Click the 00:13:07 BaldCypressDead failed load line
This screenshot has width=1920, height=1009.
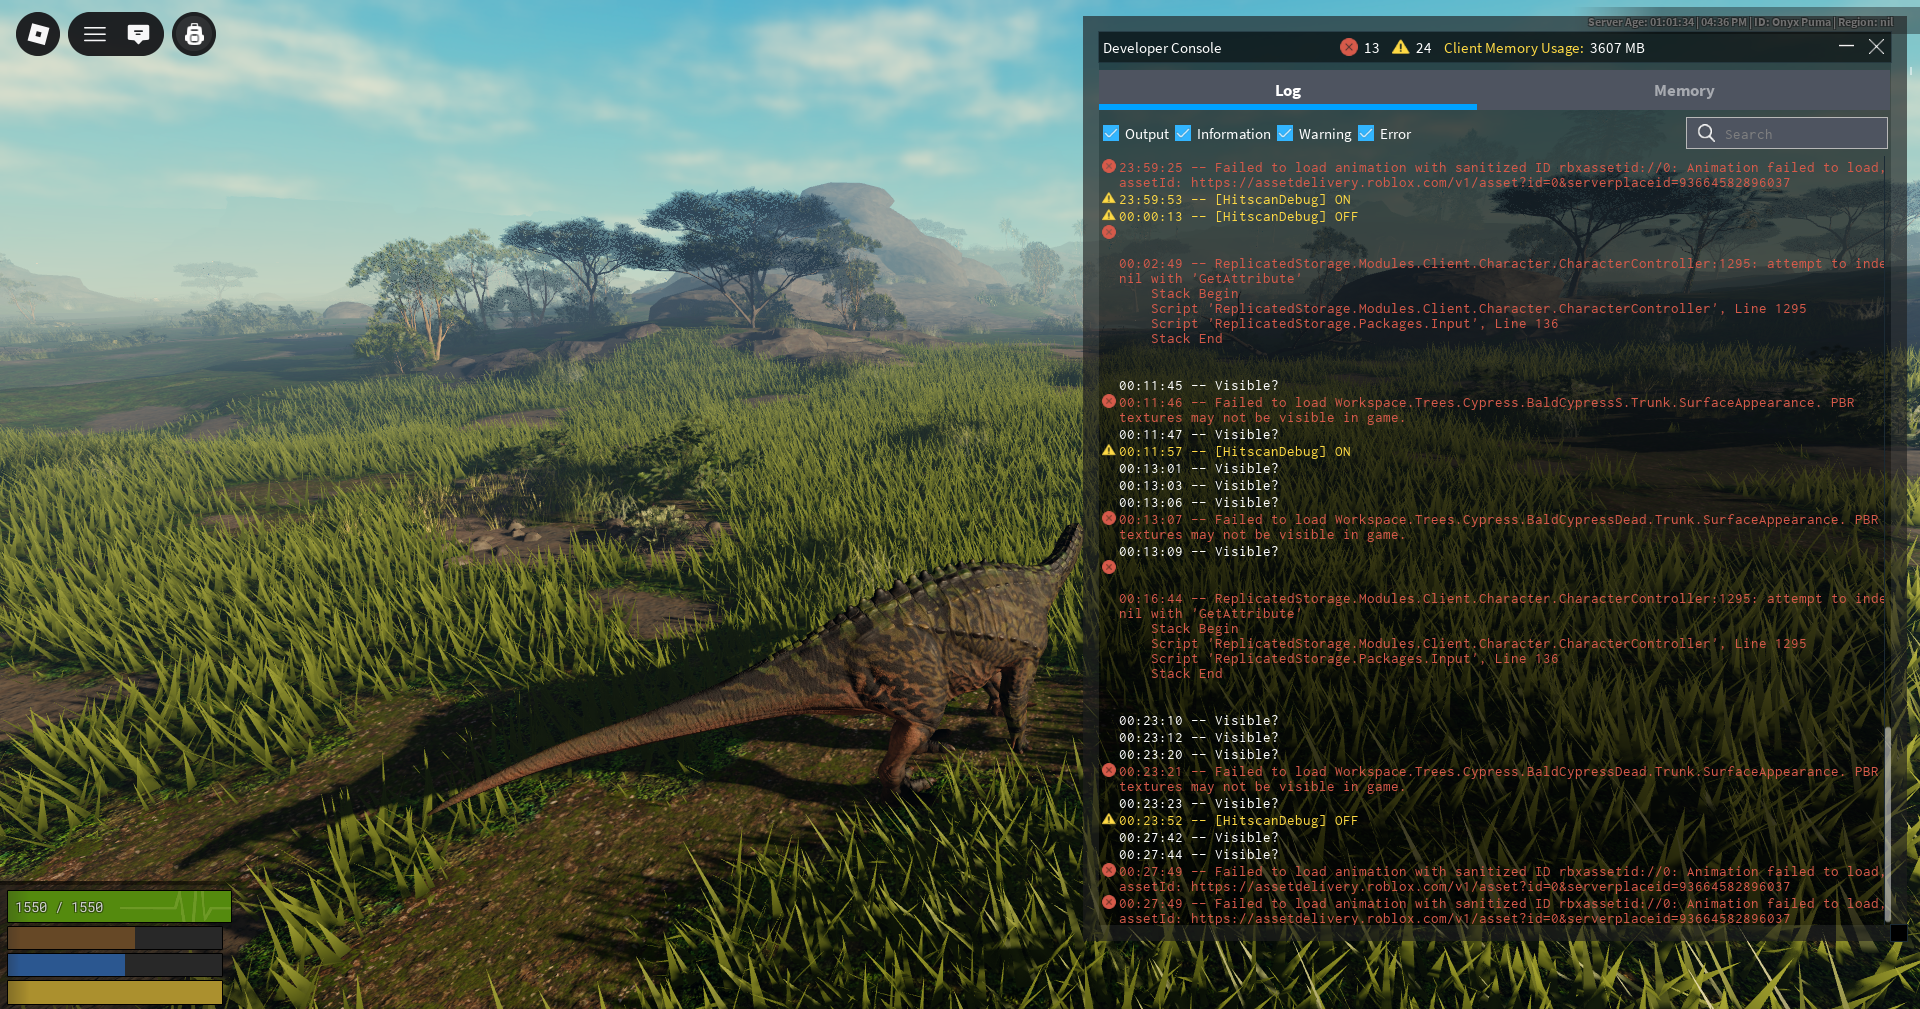(1498, 527)
